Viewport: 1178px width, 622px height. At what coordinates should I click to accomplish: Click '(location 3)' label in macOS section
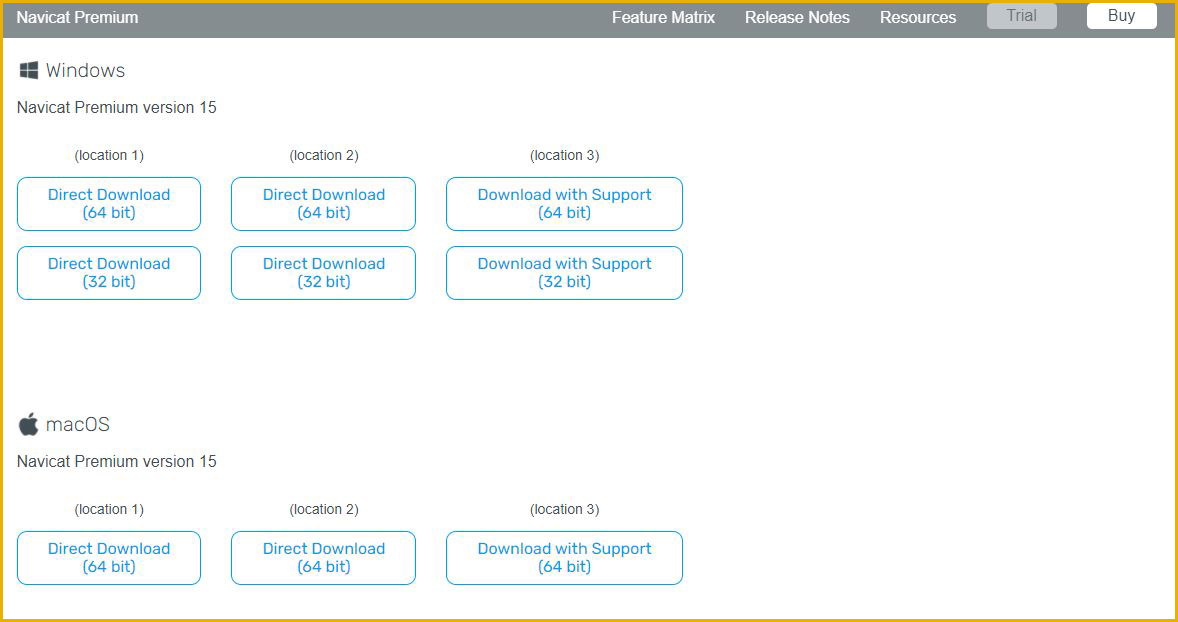pyautogui.click(x=564, y=509)
